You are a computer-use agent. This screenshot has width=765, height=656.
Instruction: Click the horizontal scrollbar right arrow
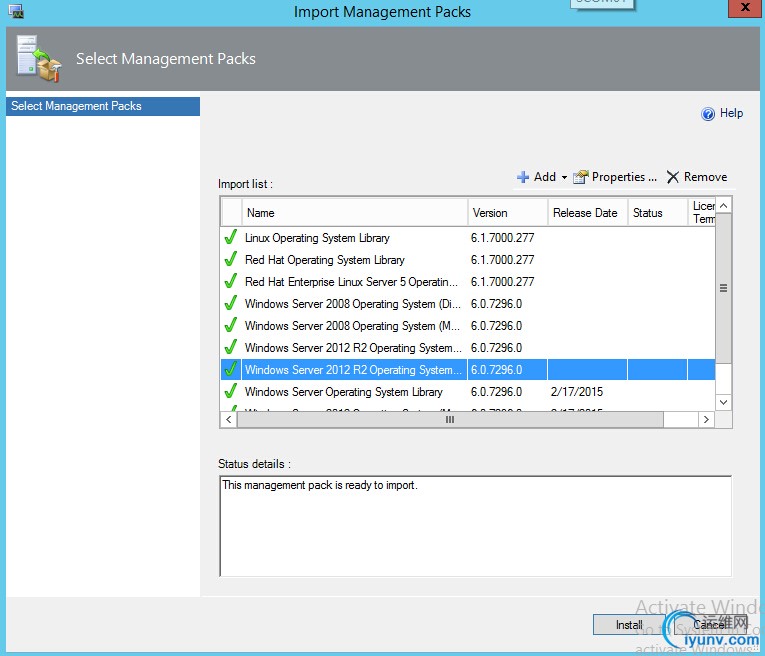pyautogui.click(x=706, y=419)
